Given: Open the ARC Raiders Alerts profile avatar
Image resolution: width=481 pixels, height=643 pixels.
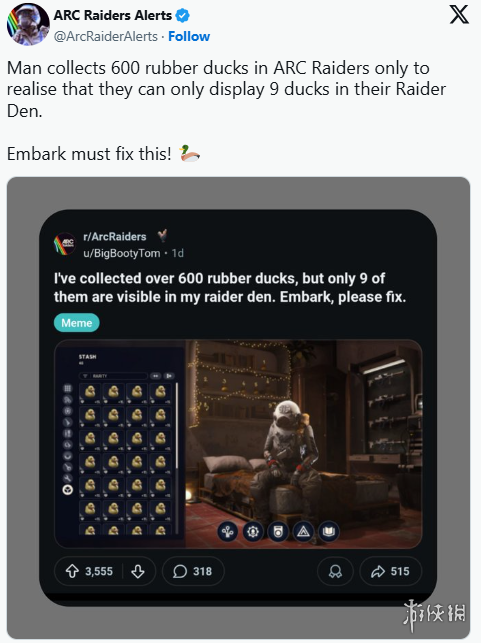Looking at the screenshot, I should pos(28,24).
